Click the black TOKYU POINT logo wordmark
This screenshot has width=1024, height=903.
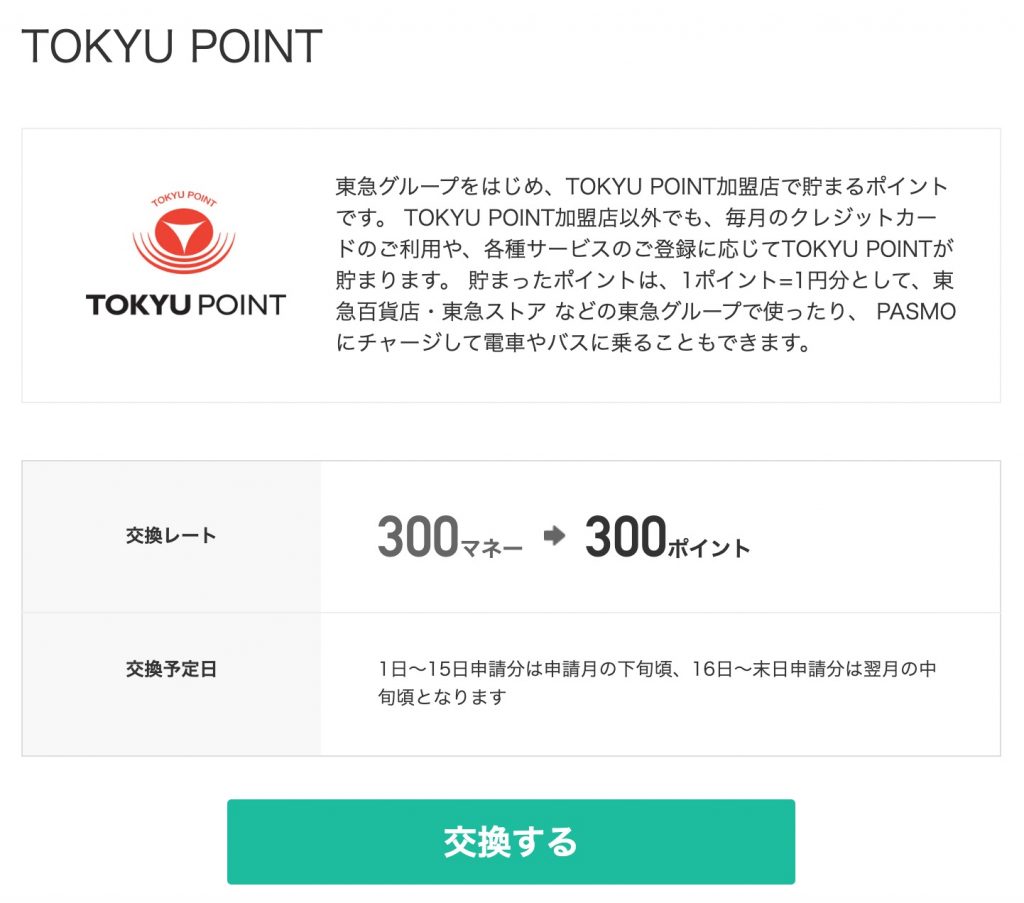[185, 304]
